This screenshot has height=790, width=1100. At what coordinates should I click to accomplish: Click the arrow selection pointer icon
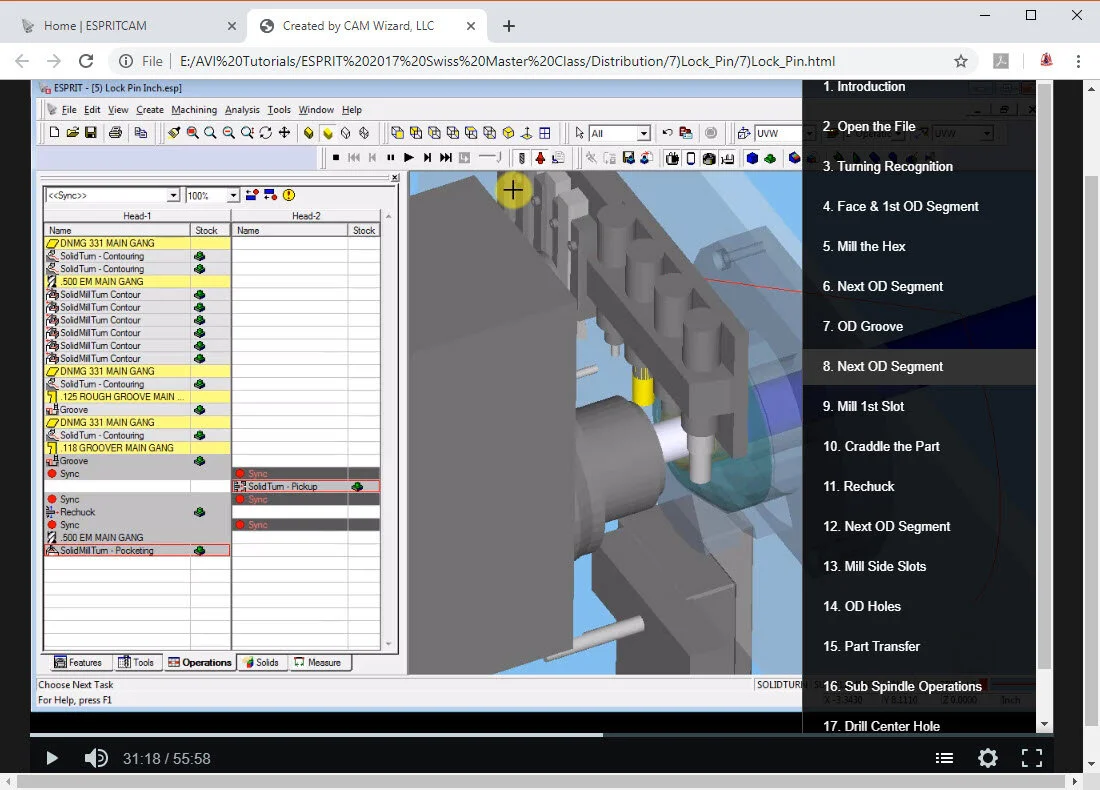pos(579,133)
